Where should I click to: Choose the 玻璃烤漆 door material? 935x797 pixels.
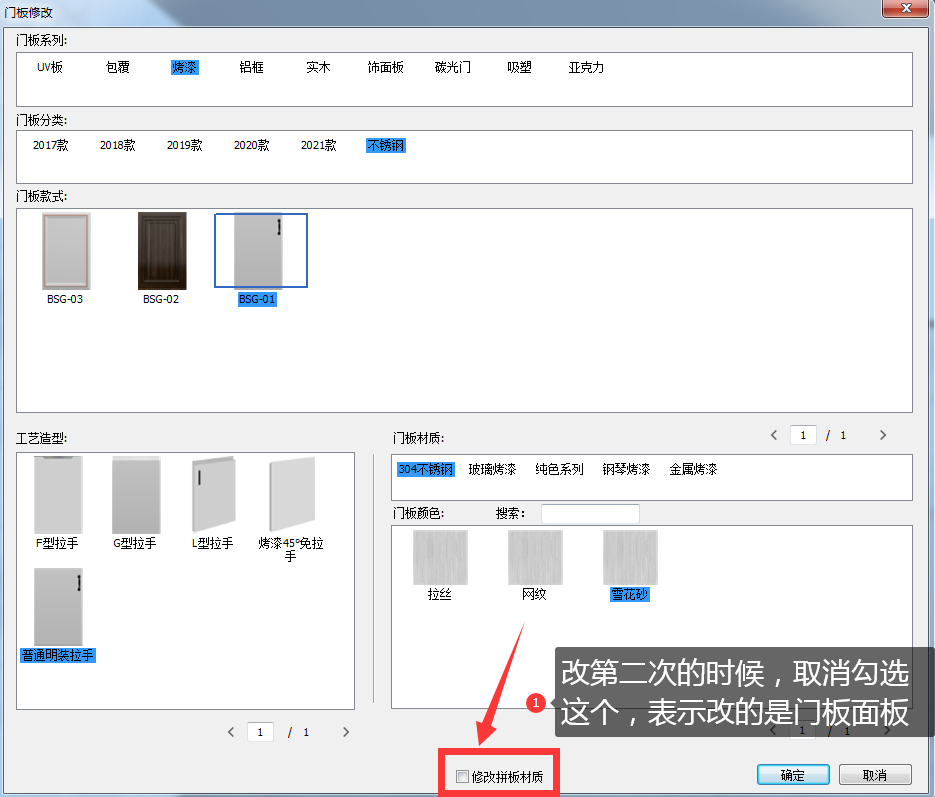tap(492, 470)
